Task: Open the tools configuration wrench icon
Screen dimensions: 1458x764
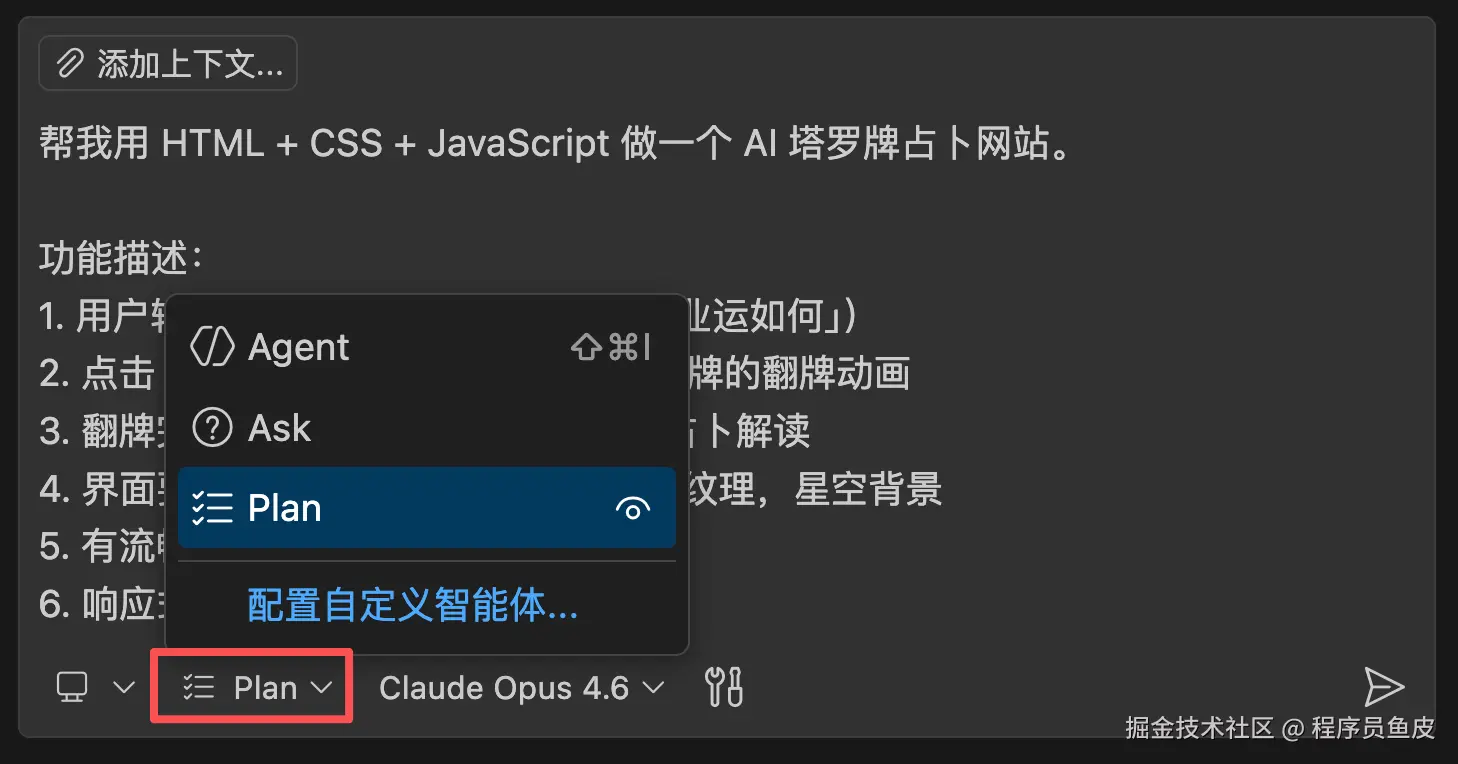Action: pos(723,687)
